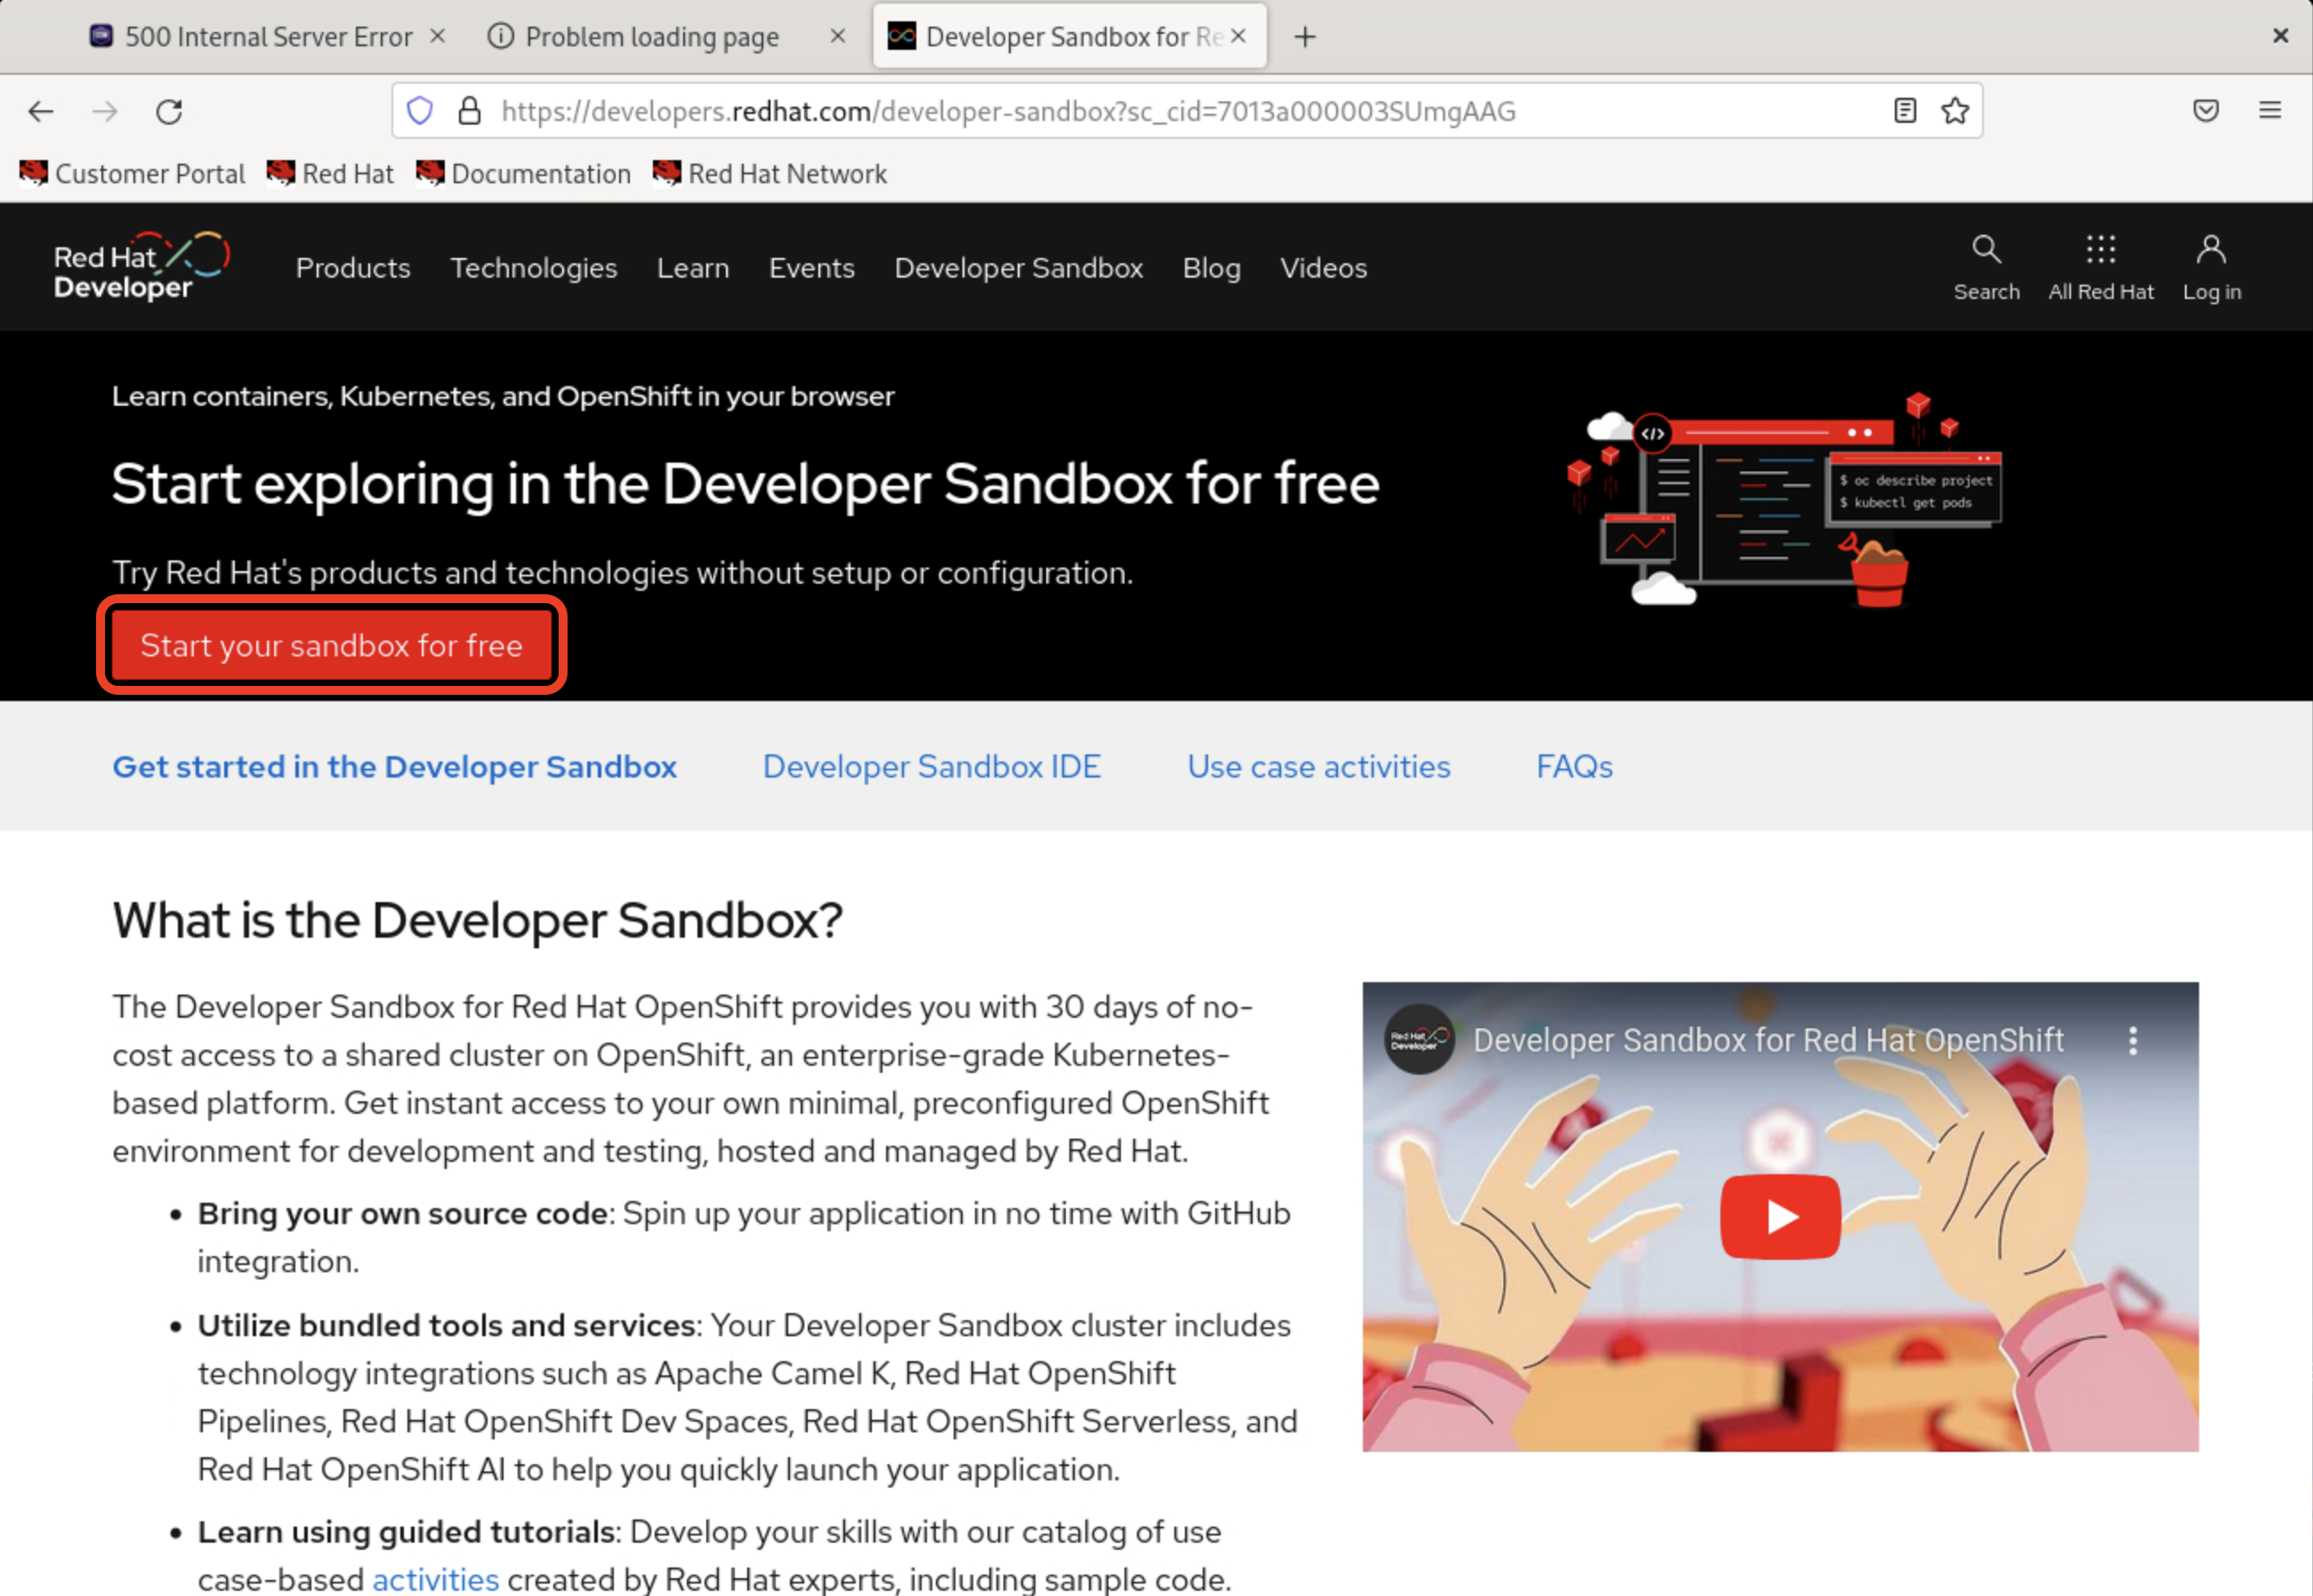The image size is (2313, 1596).
Task: Open the Documentation bookmark
Action: pos(524,173)
